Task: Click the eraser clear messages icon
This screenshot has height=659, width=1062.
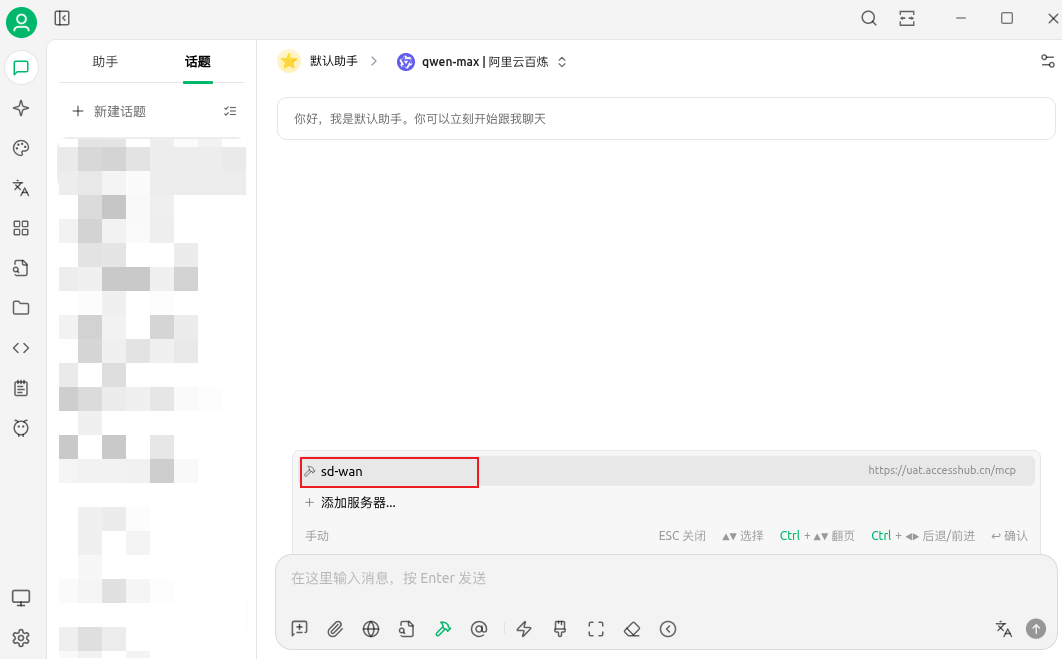Action: 632,629
